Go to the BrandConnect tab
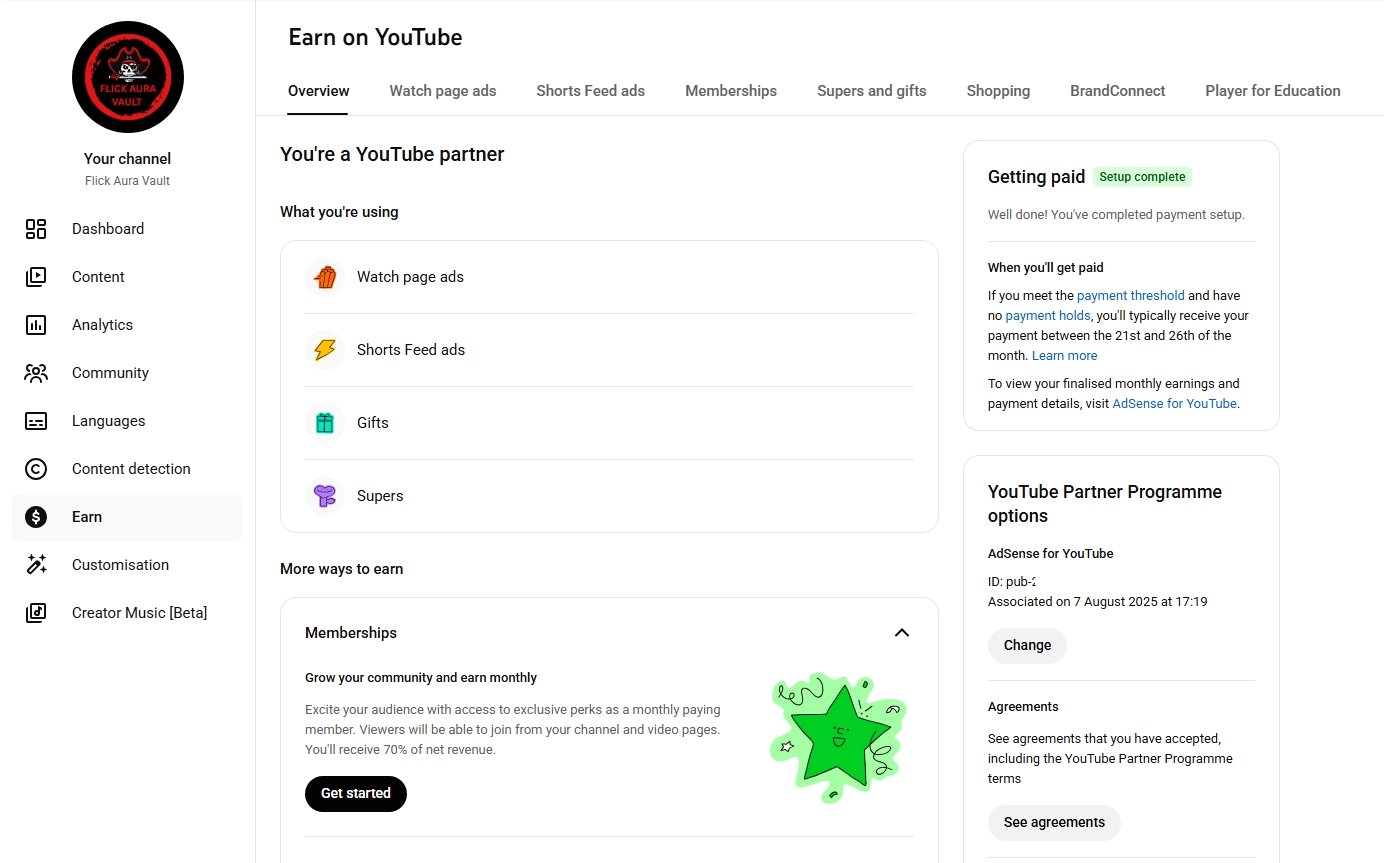 click(1117, 91)
